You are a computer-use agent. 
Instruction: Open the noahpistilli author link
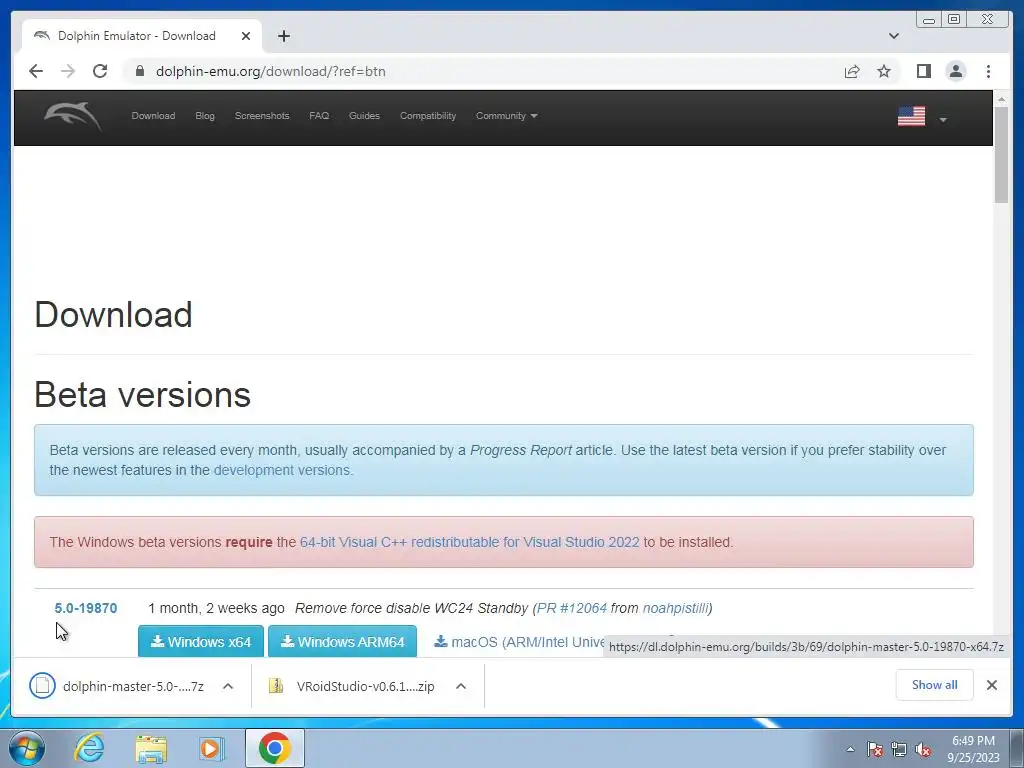click(675, 608)
